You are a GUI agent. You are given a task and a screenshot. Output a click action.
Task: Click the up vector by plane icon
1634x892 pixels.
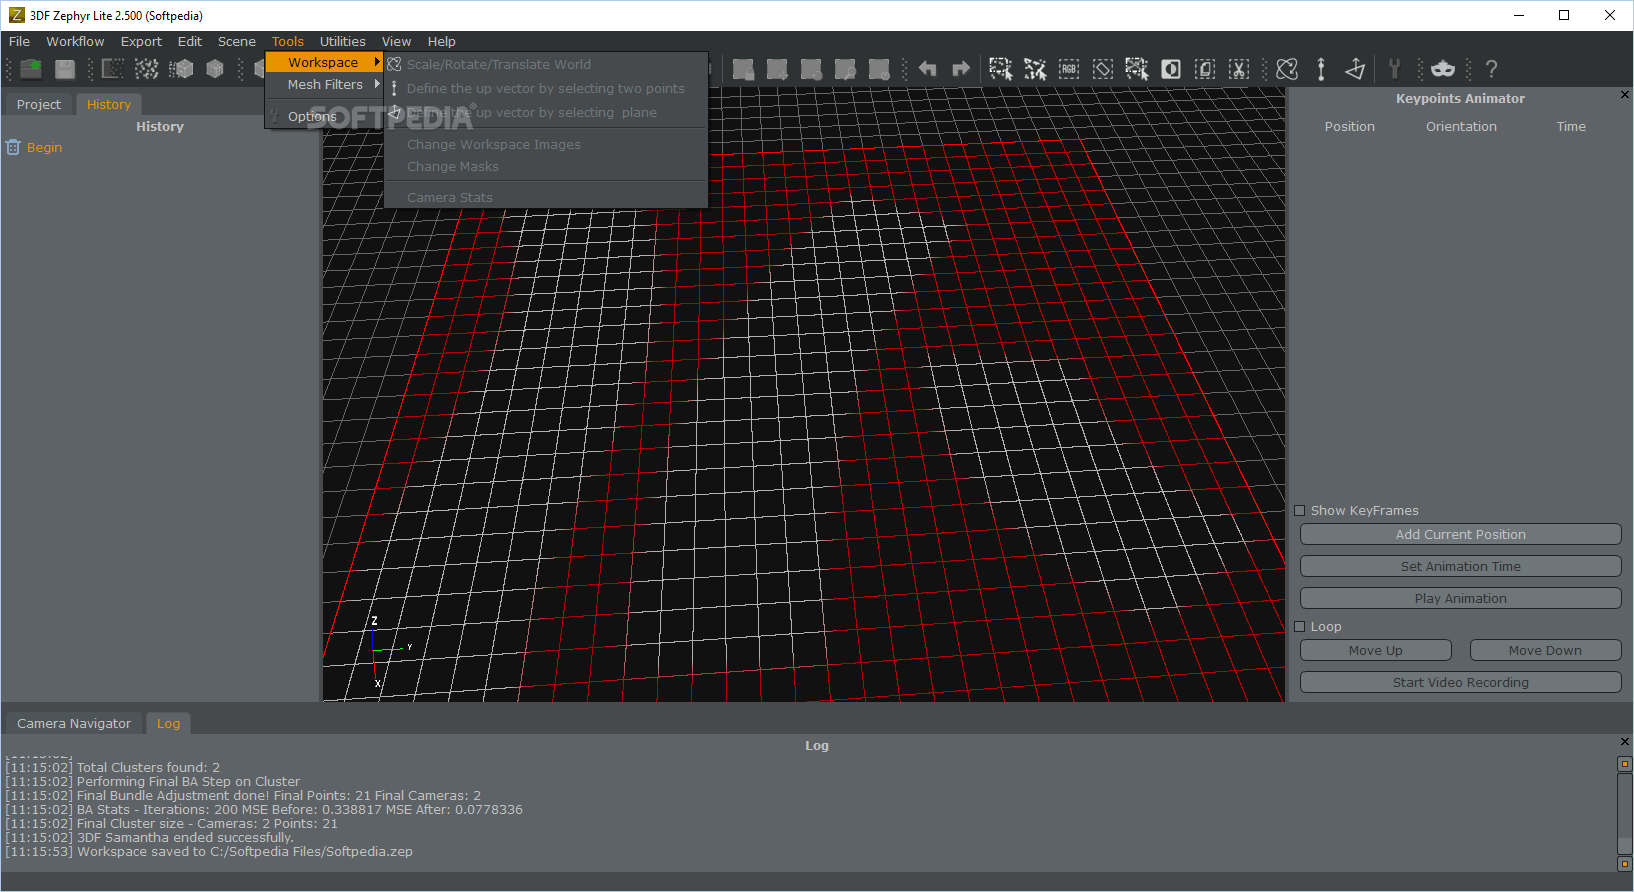pyautogui.click(x=1355, y=69)
